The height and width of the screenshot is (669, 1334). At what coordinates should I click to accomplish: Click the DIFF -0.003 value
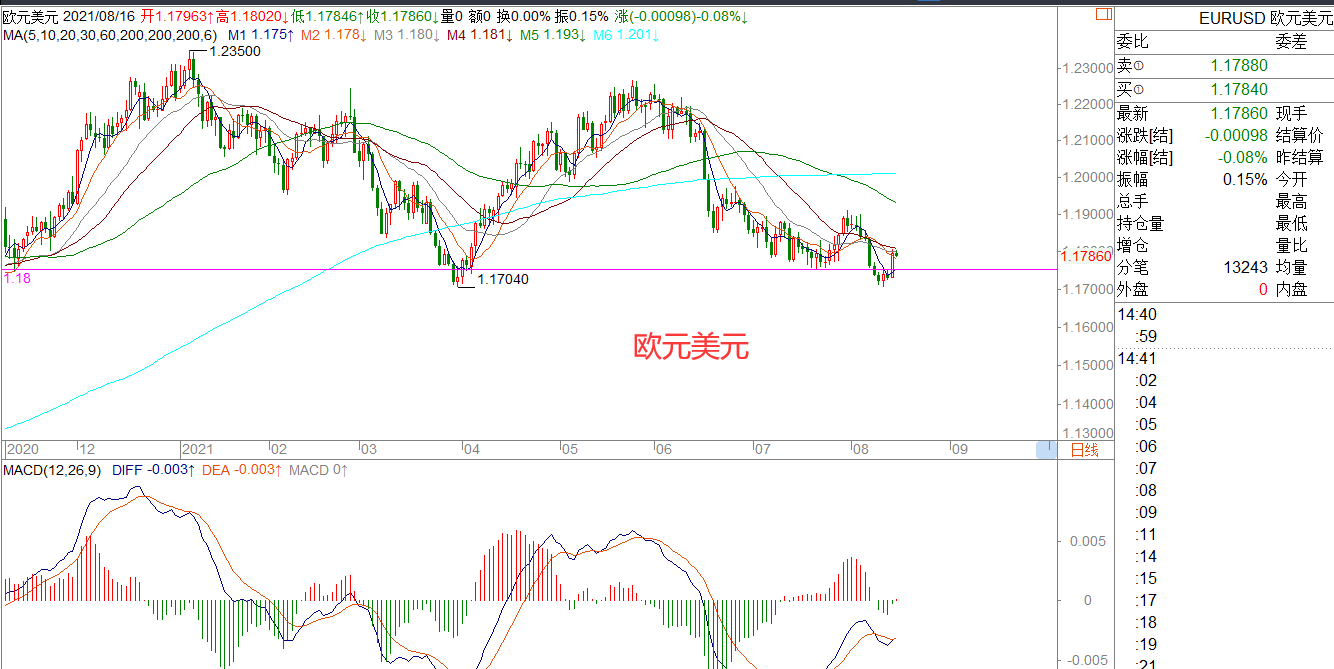tap(152, 469)
